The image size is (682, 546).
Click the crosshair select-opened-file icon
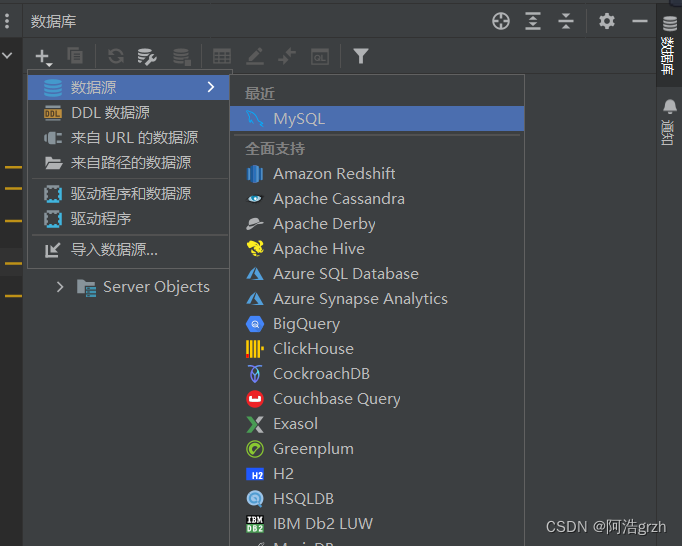[x=501, y=21]
